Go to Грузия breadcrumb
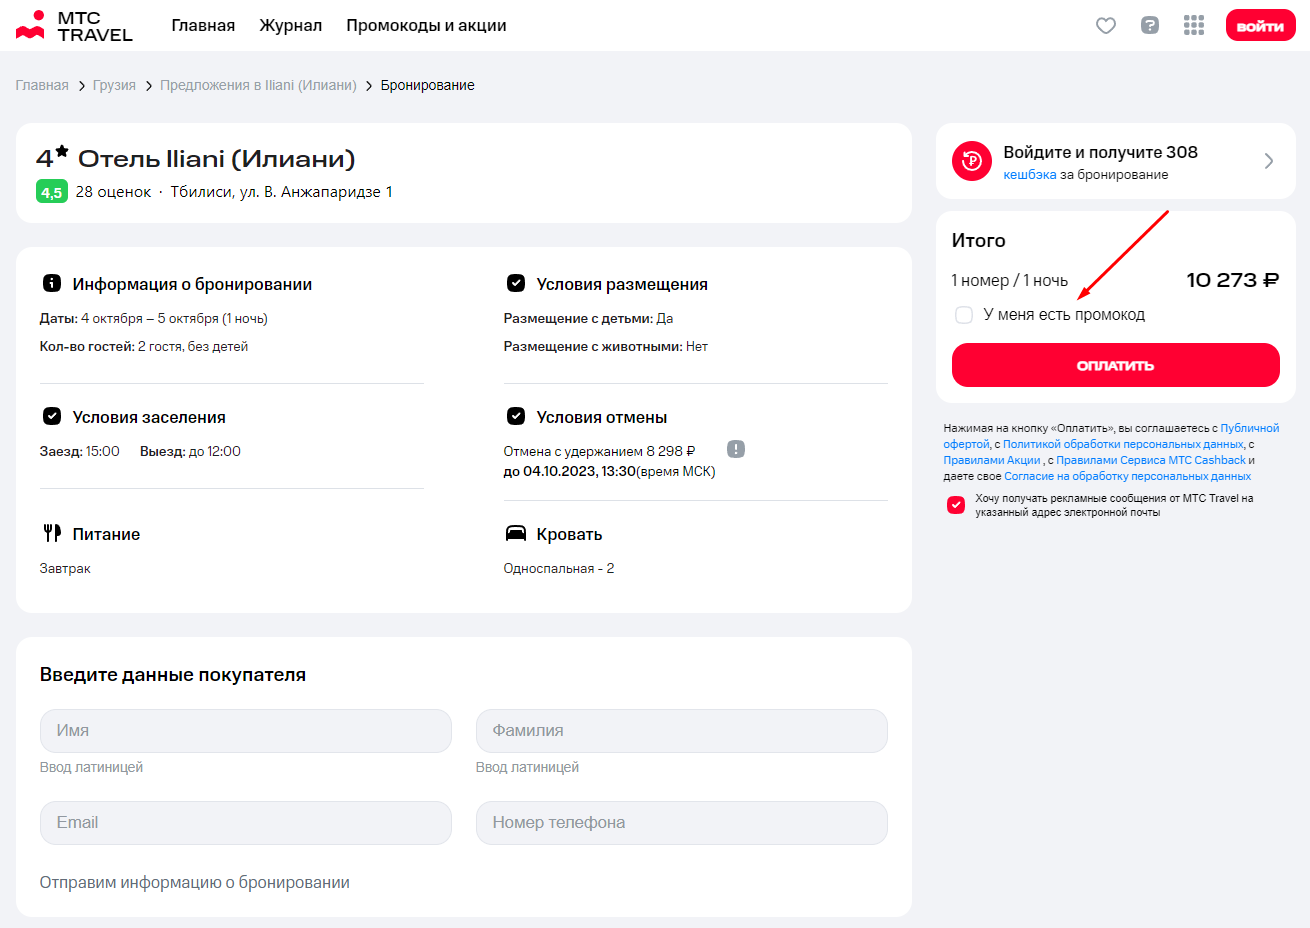The height and width of the screenshot is (928, 1310). click(114, 85)
